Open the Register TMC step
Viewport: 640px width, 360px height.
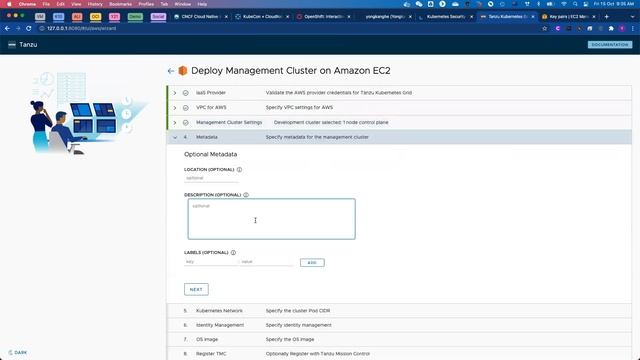(399, 354)
